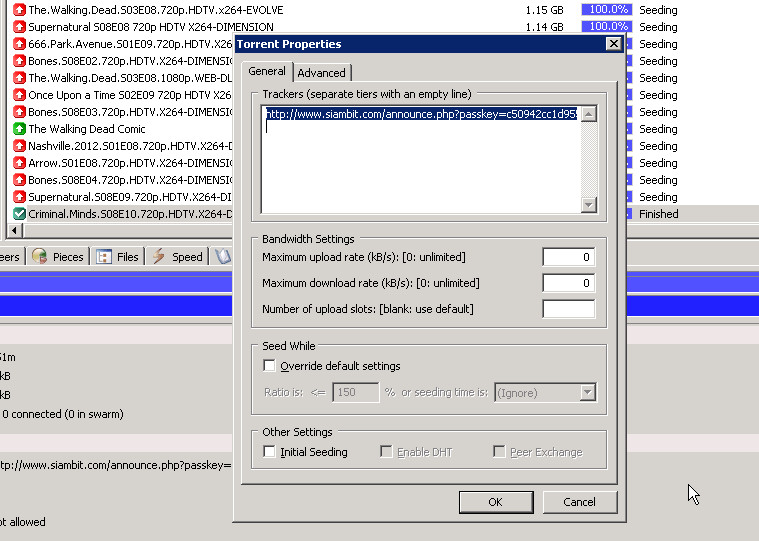Select Supernatural S08E08 720p HDTV torrent row

(151, 27)
